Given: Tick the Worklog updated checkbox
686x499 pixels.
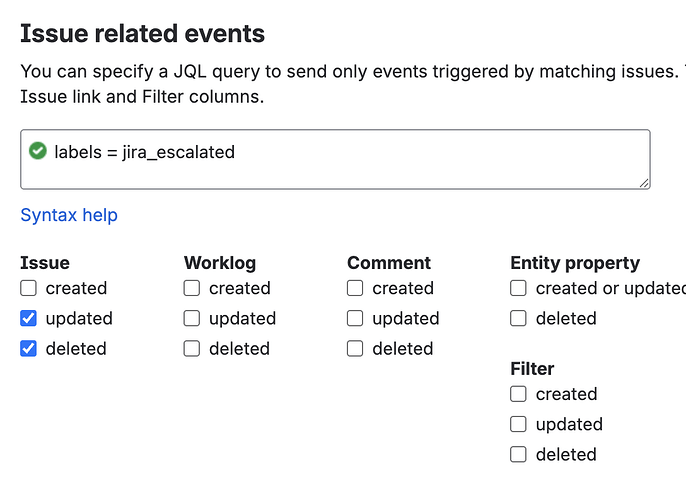Looking at the screenshot, I should [192, 318].
